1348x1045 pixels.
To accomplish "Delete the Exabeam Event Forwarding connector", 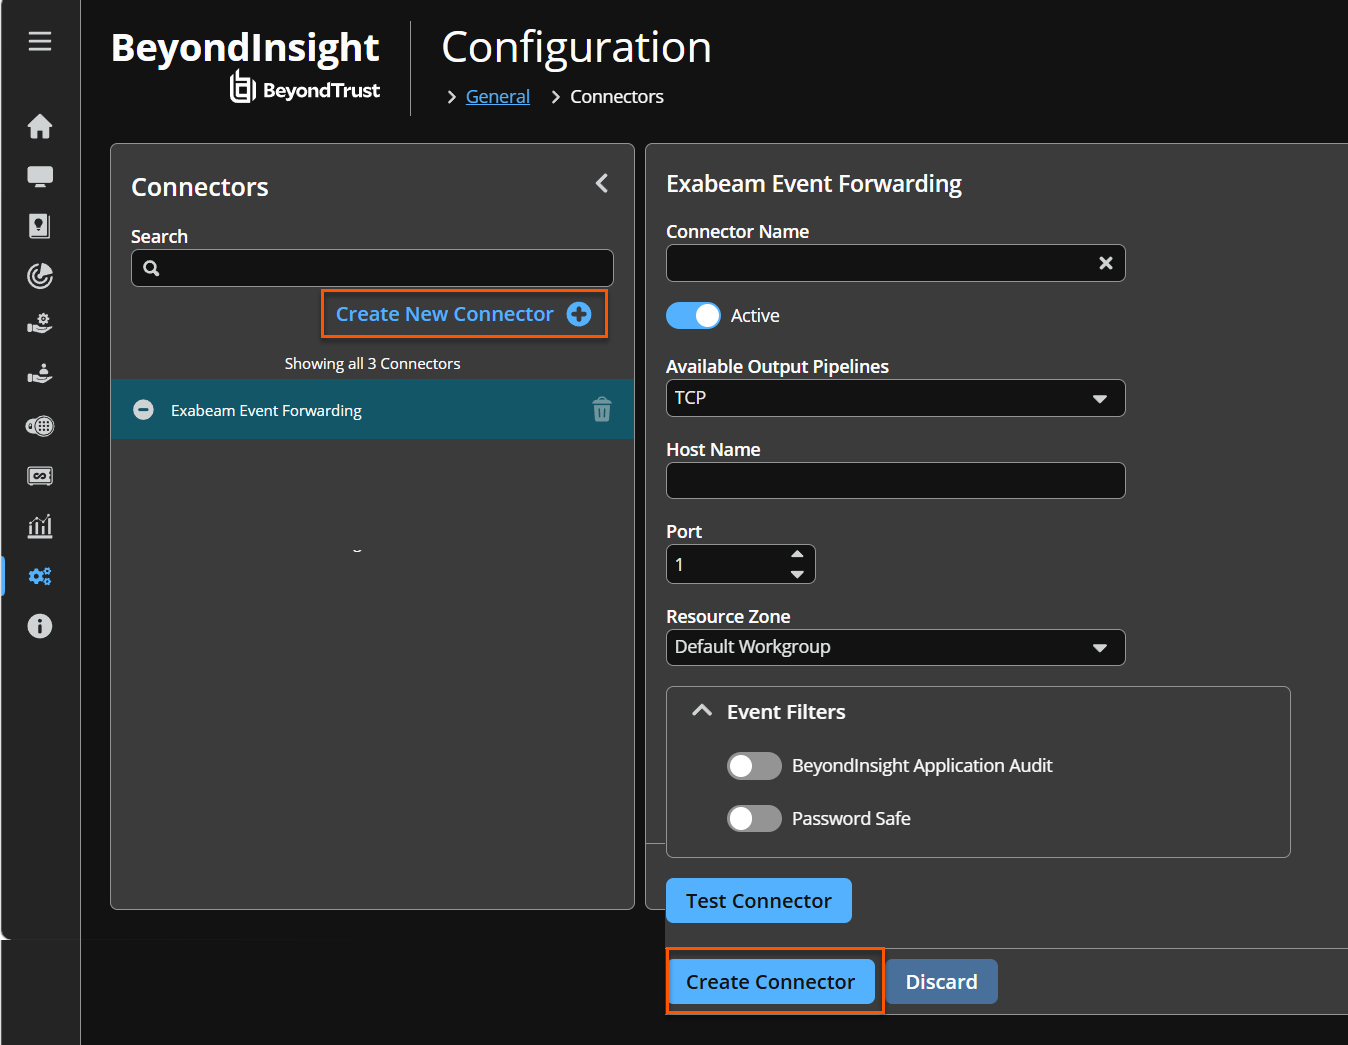I will pos(602,409).
